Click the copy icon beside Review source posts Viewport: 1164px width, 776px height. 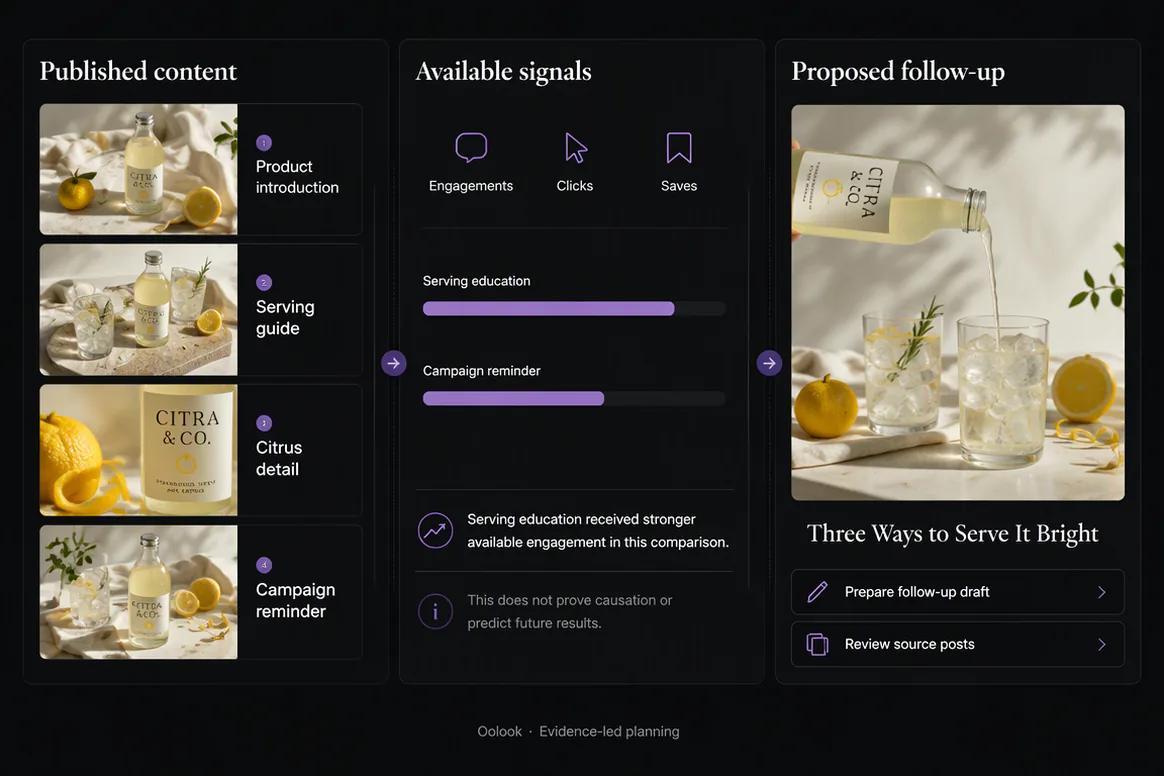tap(817, 644)
